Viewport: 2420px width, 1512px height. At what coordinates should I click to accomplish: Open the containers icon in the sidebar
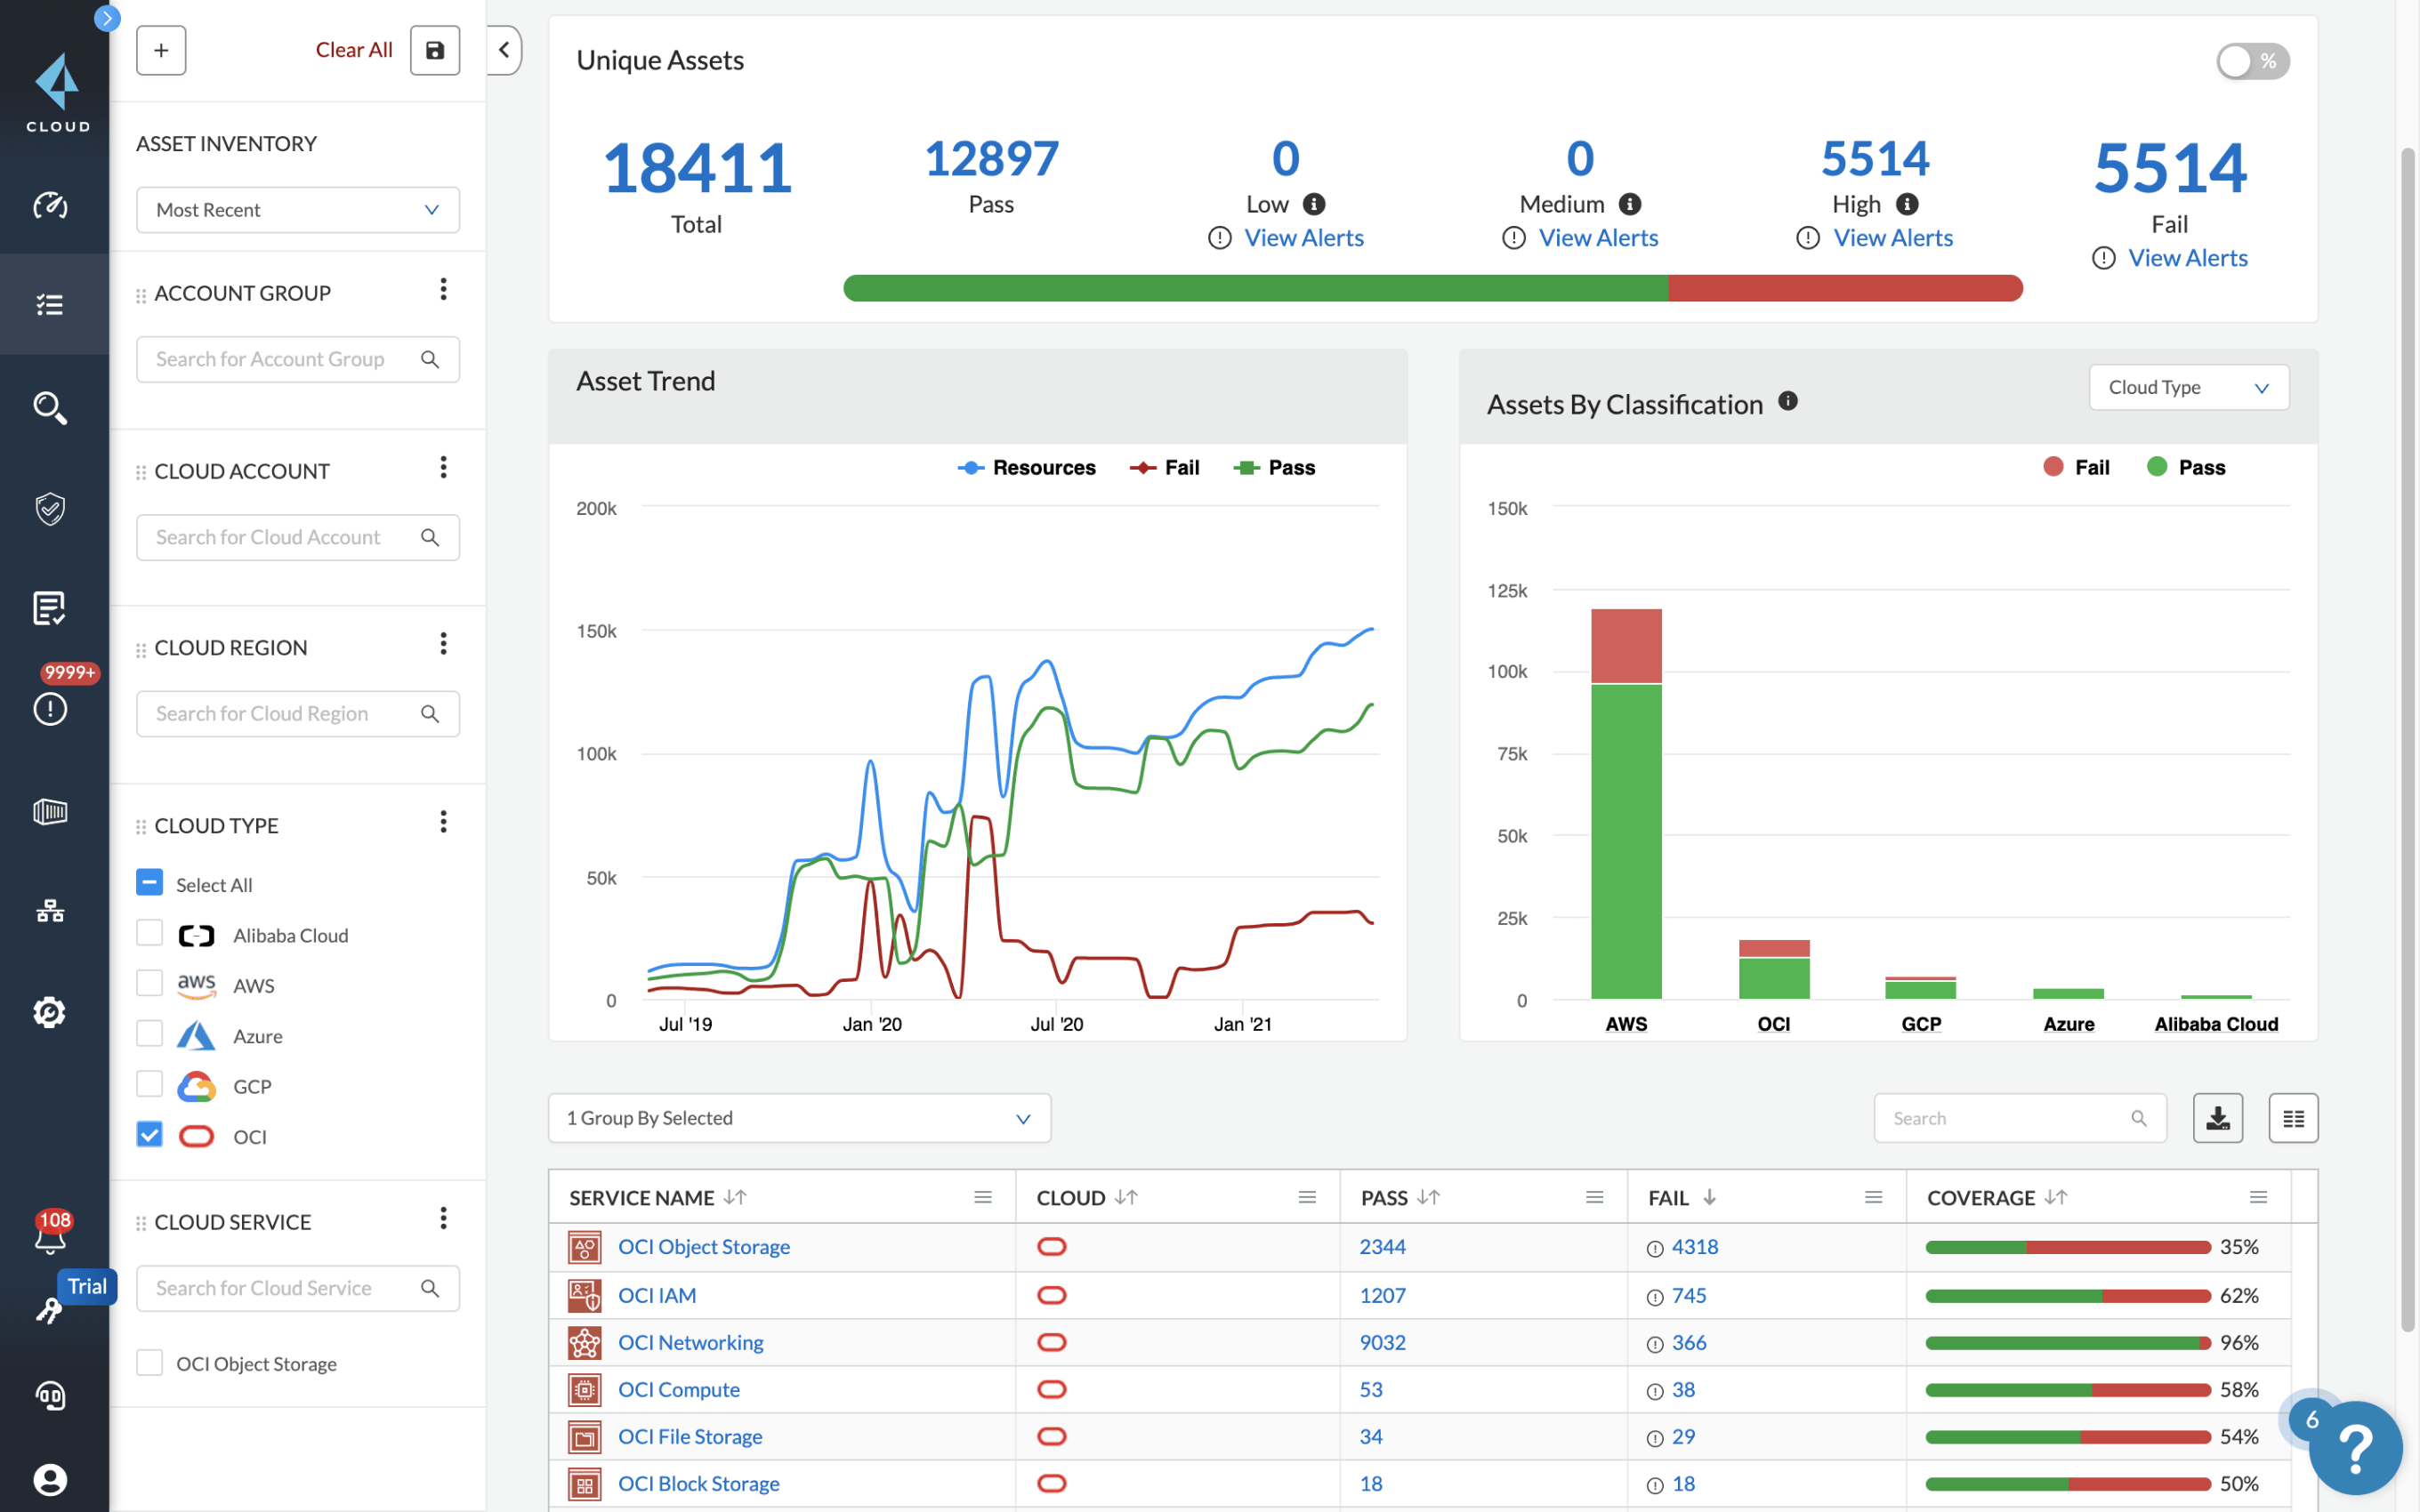coord(49,811)
